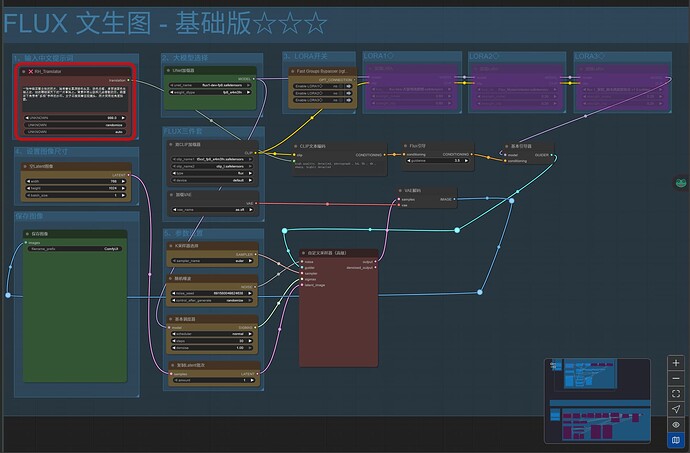The image size is (690, 453).
Task: Click the fit view frame icon
Action: click(675, 394)
